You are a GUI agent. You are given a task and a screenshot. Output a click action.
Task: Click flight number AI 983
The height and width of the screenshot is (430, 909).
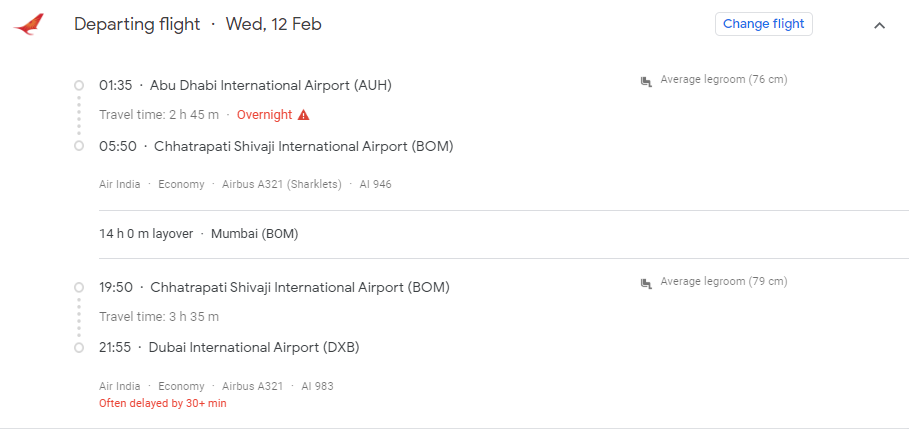point(317,386)
